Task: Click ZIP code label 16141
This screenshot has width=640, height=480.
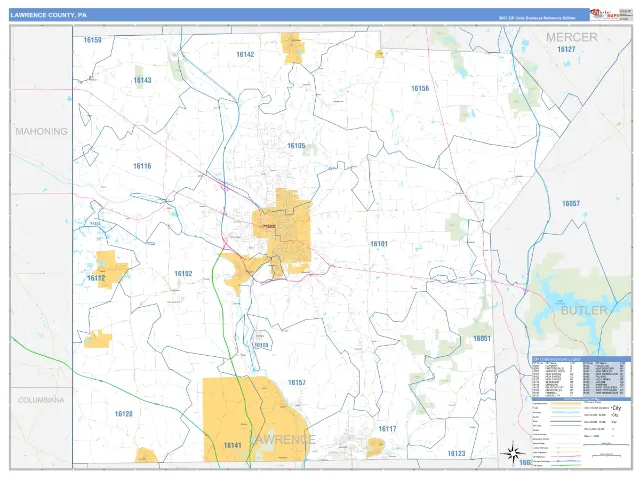Action: 232,445
